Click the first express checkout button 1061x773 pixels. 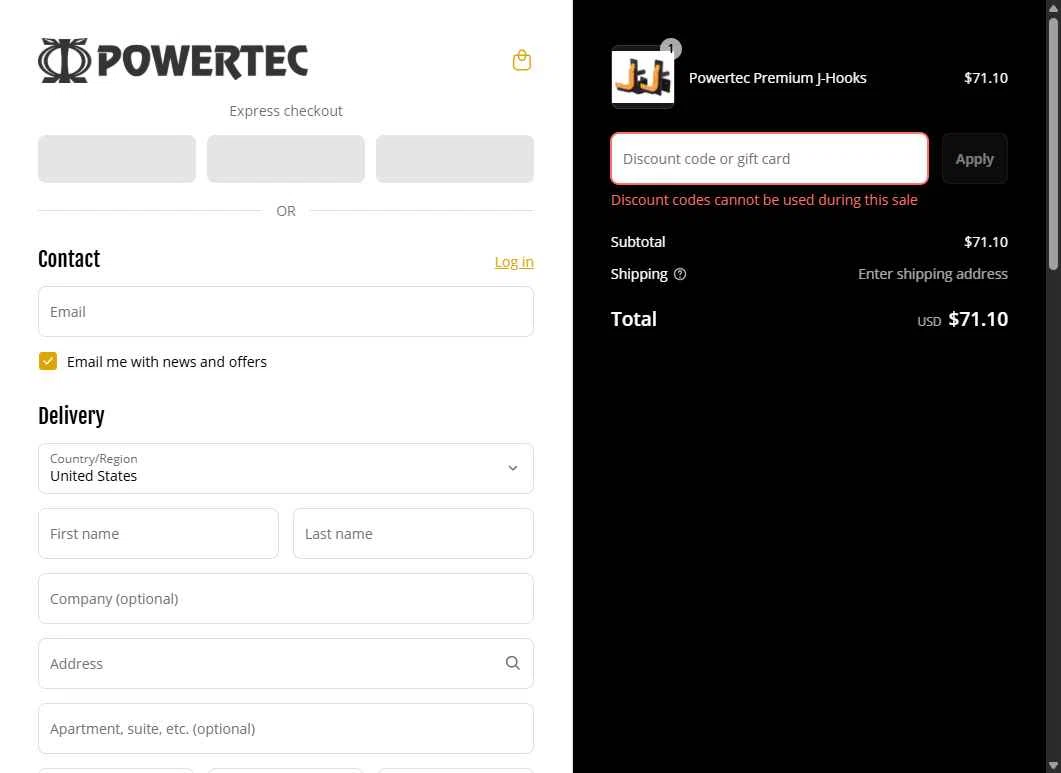[117, 159]
